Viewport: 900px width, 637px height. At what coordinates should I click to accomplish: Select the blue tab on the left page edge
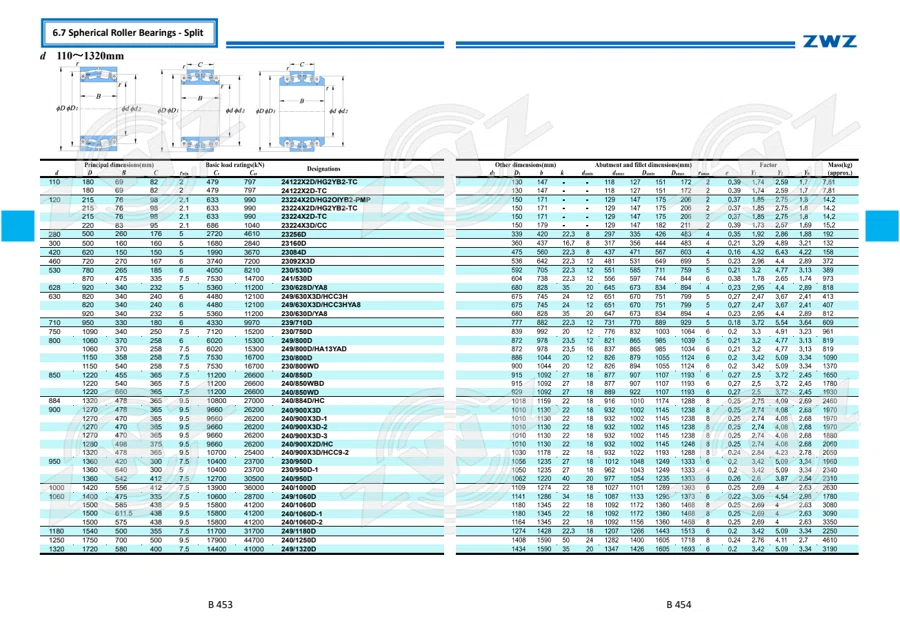click(18, 226)
